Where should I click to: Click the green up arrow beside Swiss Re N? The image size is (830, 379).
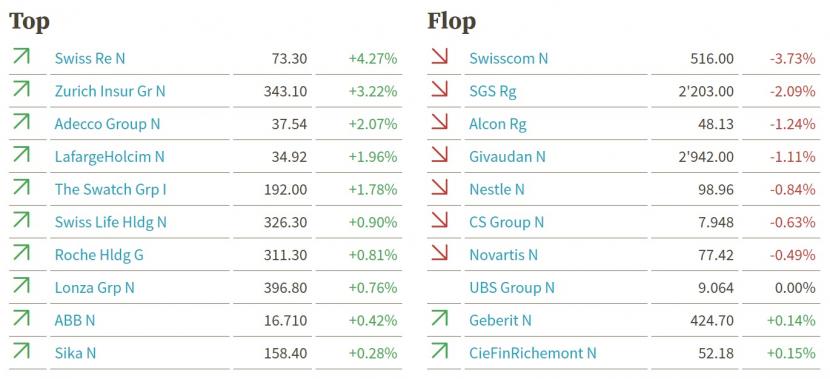point(21,56)
